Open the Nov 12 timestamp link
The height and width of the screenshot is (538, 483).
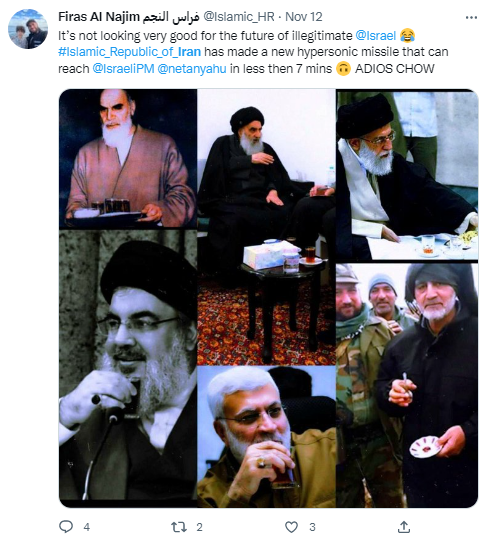coord(304,17)
